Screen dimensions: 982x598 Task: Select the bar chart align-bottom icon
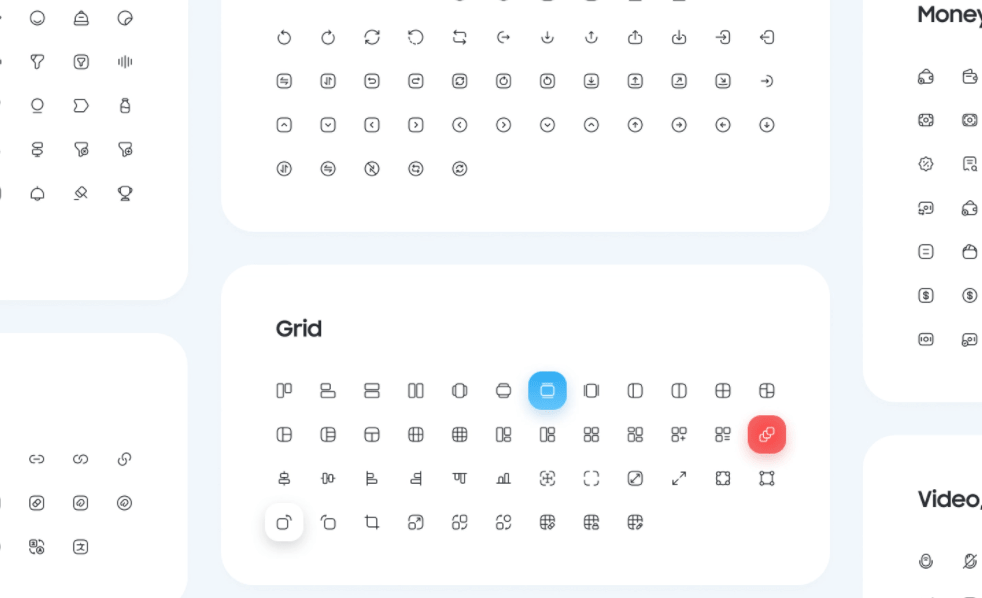(x=504, y=478)
